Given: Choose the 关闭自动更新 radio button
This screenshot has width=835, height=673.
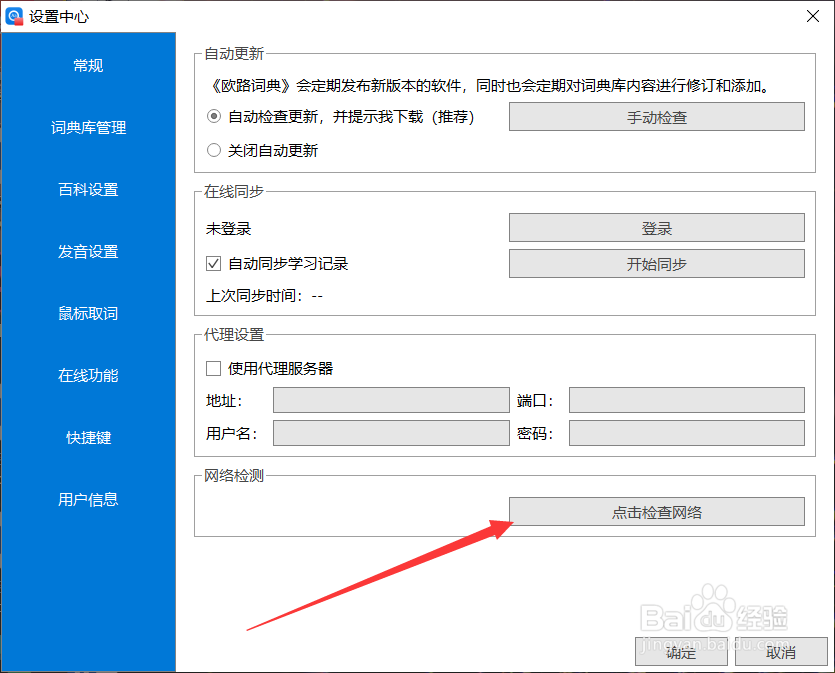Looking at the screenshot, I should 214,150.
